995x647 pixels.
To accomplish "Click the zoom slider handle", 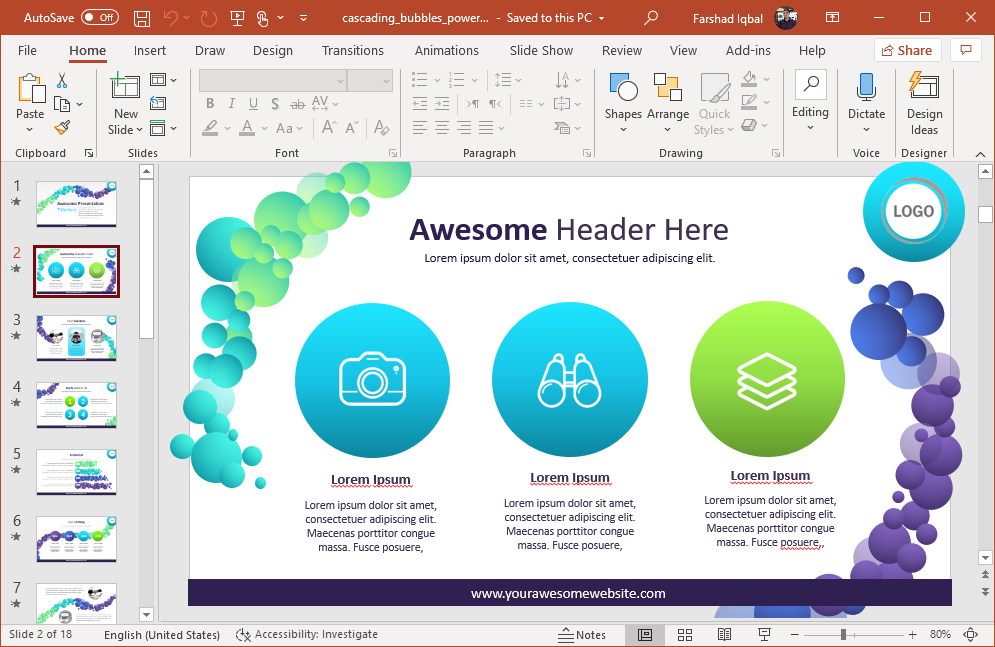I will pos(844,635).
